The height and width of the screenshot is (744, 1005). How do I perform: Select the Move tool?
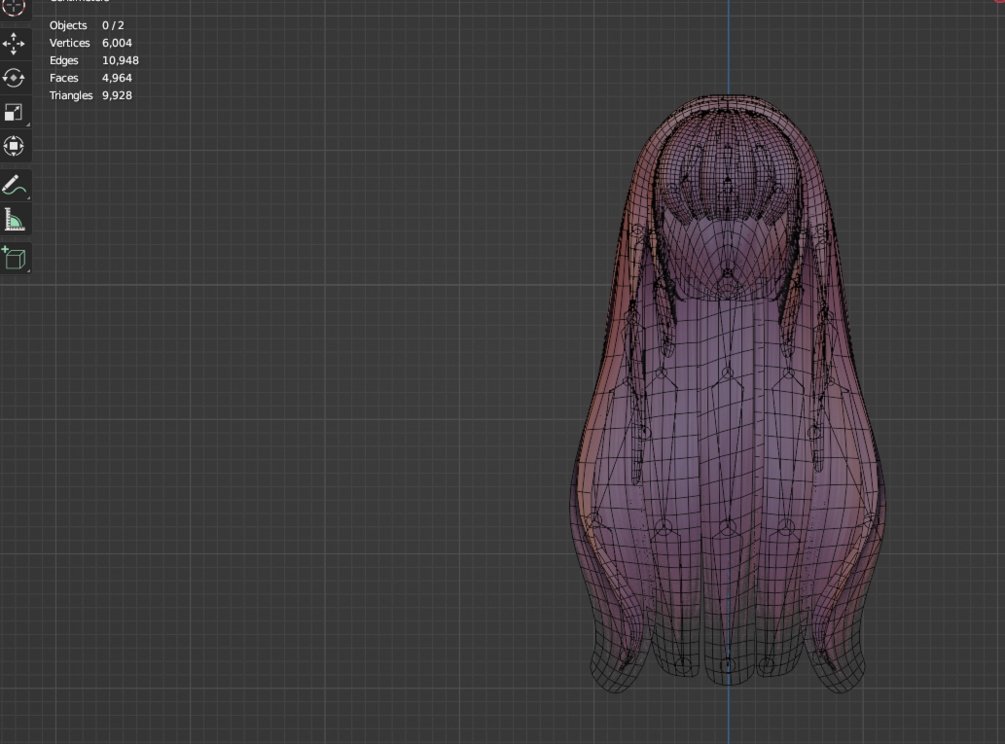point(13,44)
